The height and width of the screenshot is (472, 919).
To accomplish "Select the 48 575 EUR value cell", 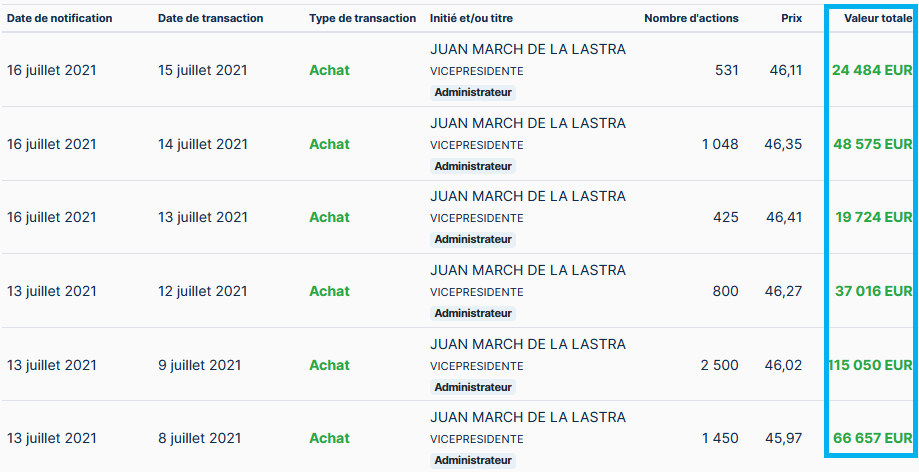I will click(x=872, y=144).
